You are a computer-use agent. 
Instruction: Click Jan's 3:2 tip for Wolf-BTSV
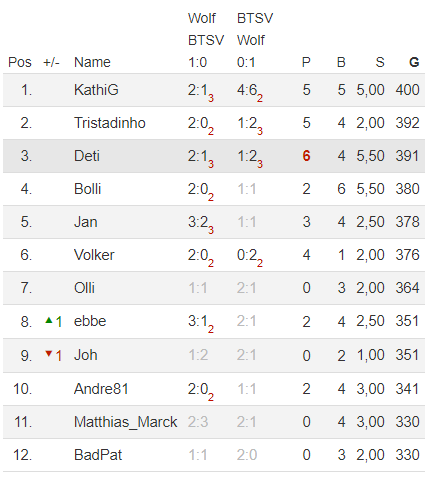tap(201, 224)
